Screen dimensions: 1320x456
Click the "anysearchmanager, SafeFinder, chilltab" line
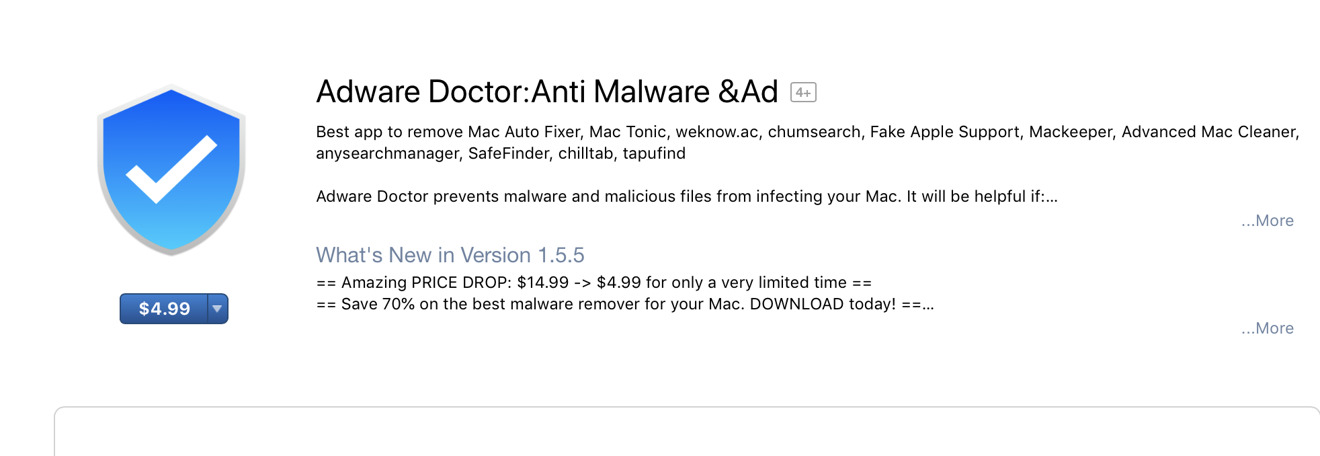click(x=501, y=154)
